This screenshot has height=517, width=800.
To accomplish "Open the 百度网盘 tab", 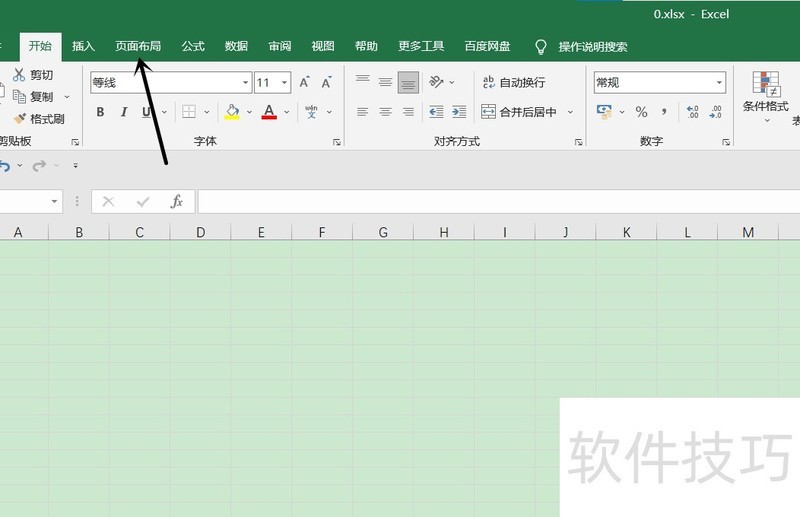I will (487, 46).
